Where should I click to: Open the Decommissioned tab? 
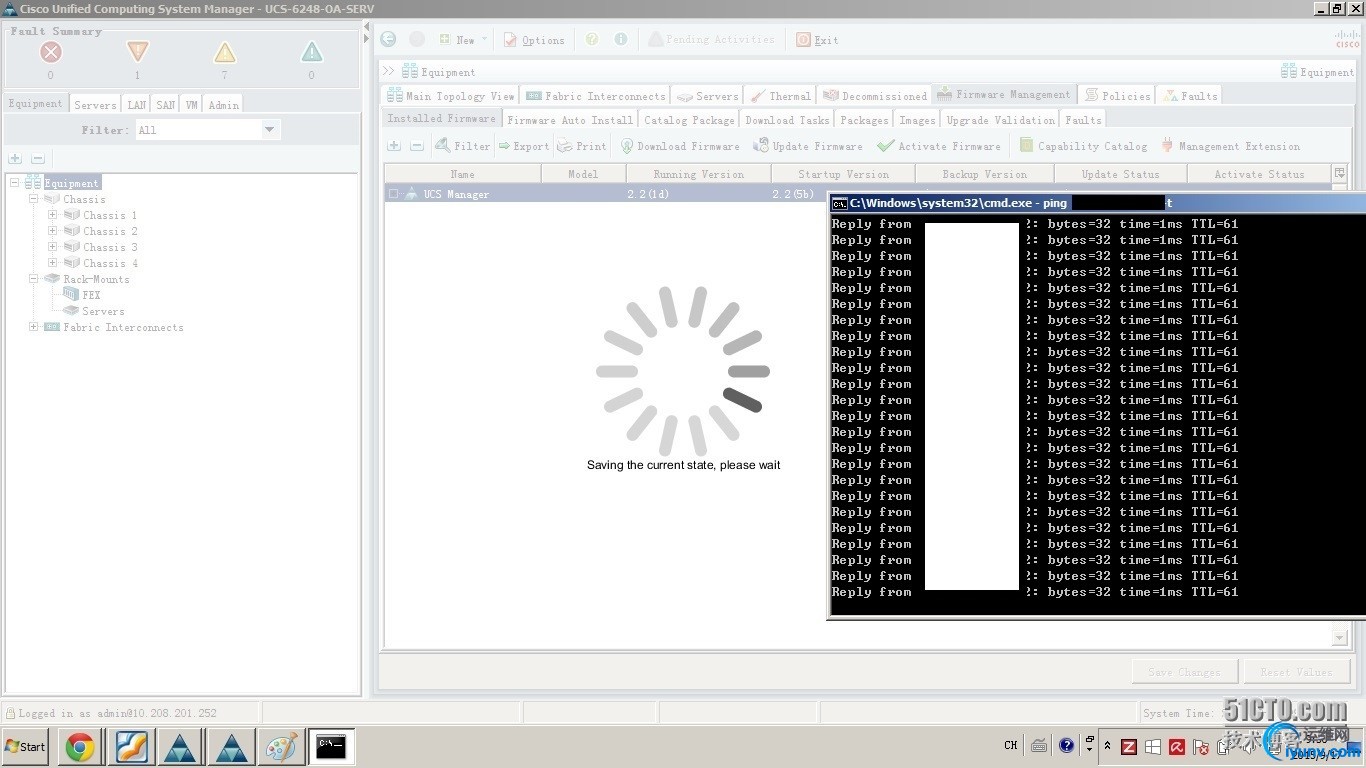875,96
